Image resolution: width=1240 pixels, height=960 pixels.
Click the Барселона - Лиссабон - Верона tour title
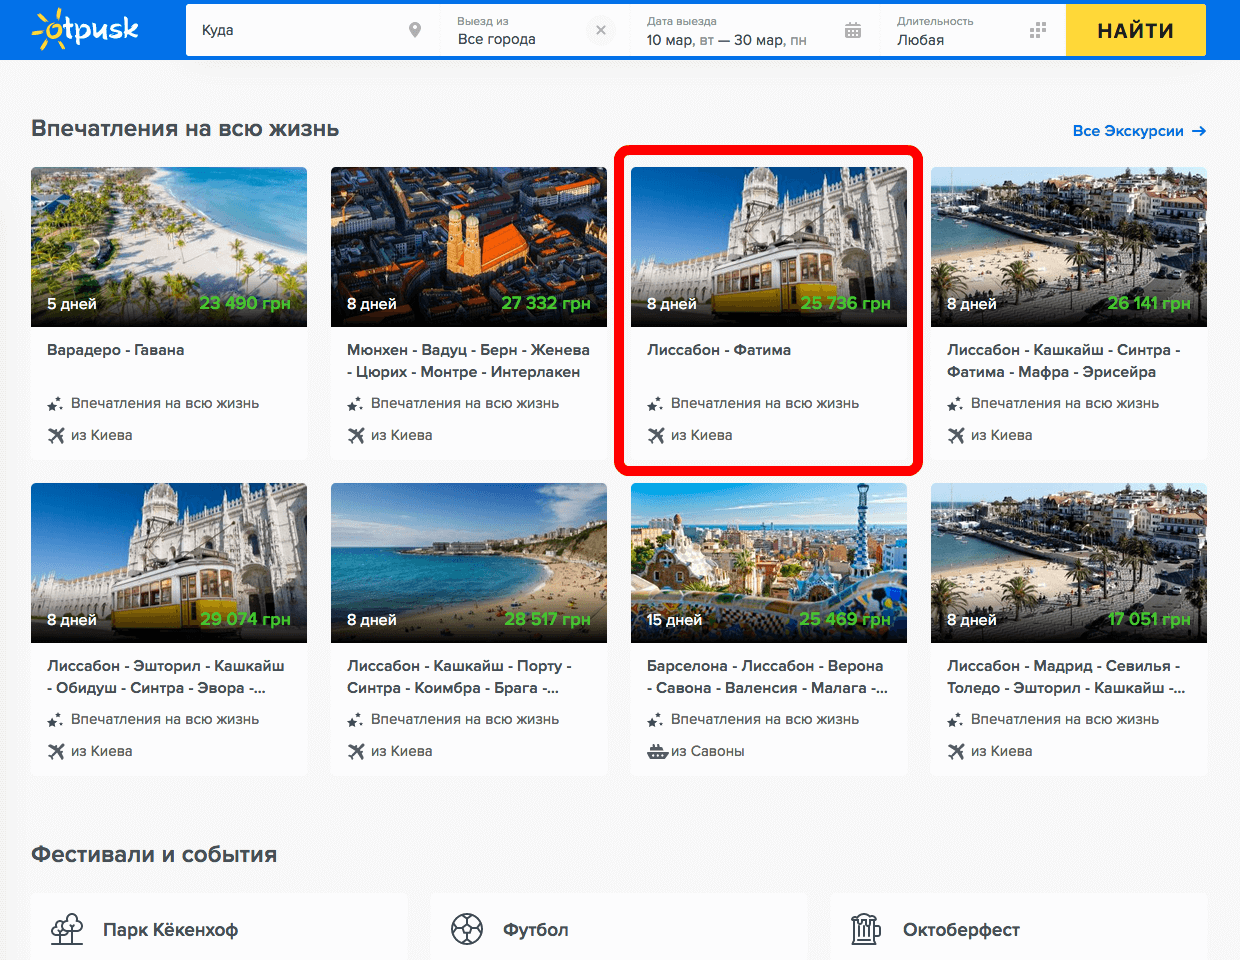click(x=767, y=677)
